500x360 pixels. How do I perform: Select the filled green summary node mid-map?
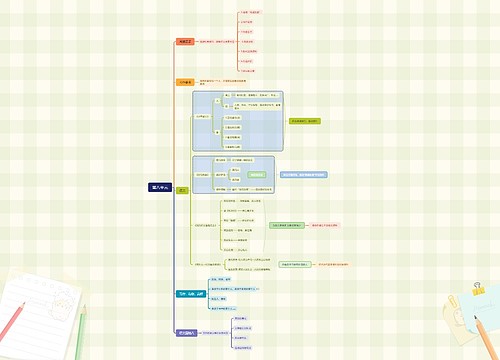(287, 226)
